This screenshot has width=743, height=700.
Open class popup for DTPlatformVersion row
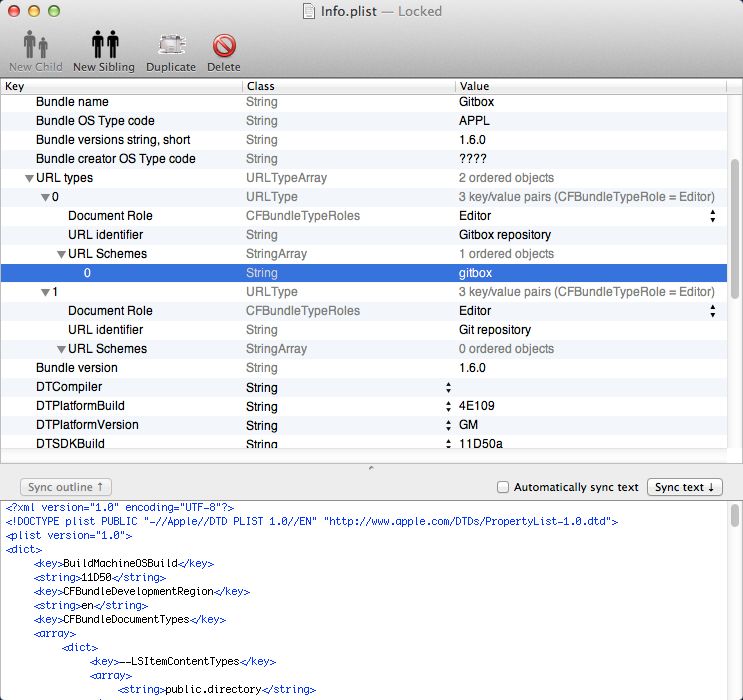click(x=448, y=425)
